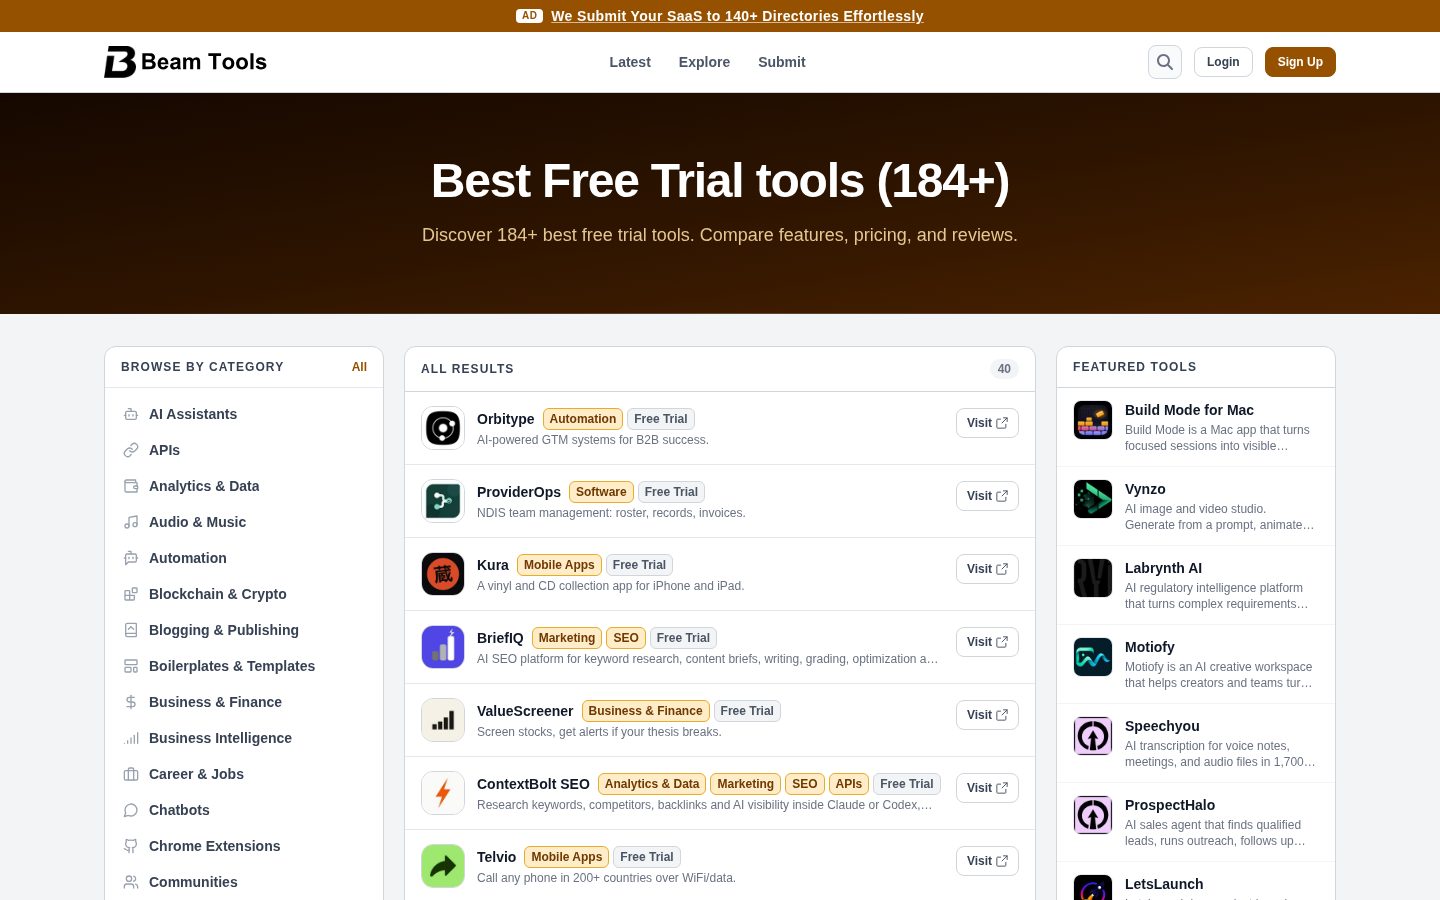Image resolution: width=1440 pixels, height=900 pixels.
Task: Click the Speechyou featured tool icon
Action: pyautogui.click(x=1093, y=736)
